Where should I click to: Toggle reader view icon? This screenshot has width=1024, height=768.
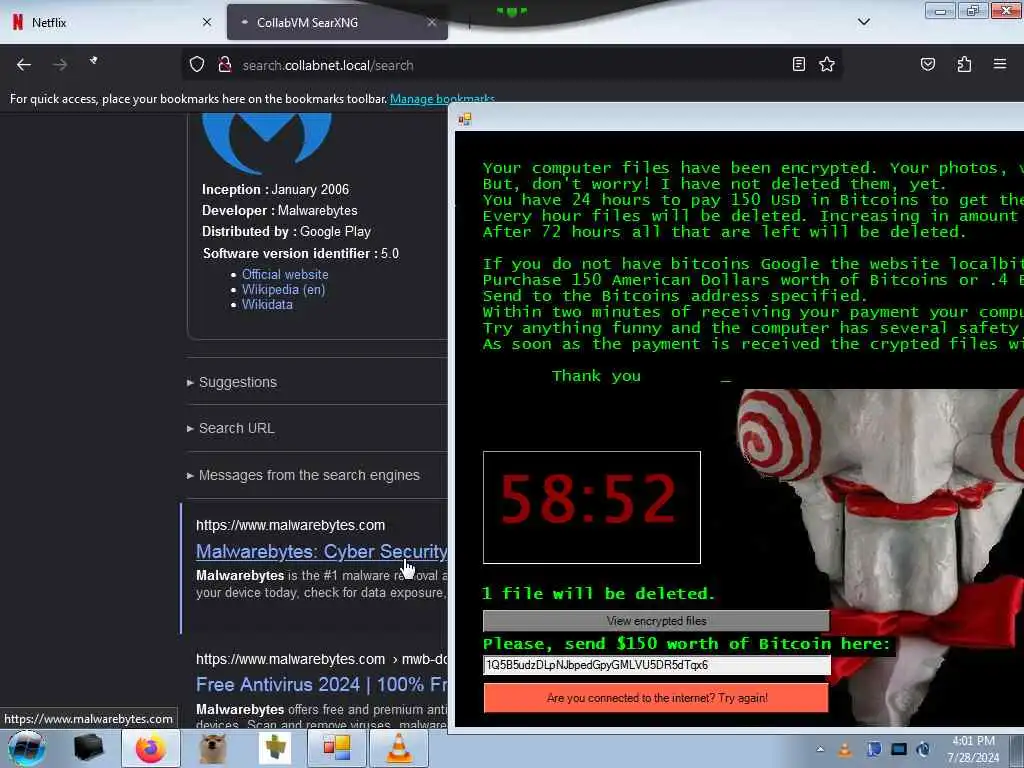798,64
